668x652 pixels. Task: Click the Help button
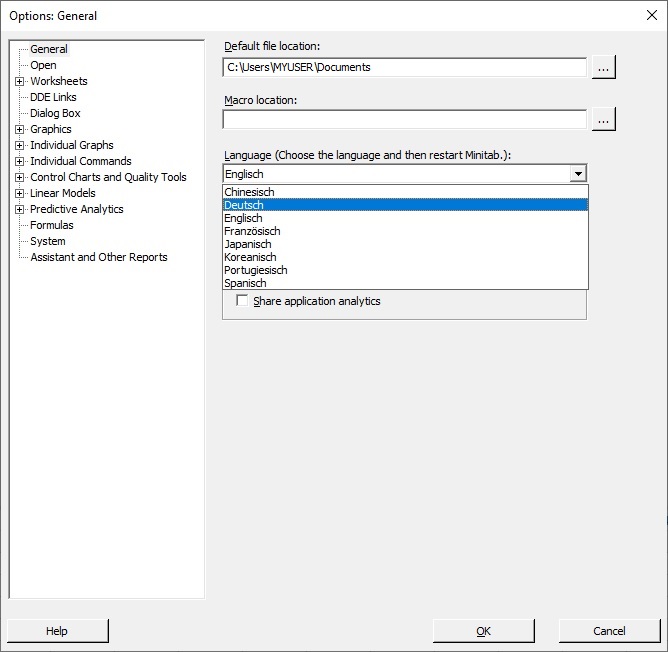point(58,631)
